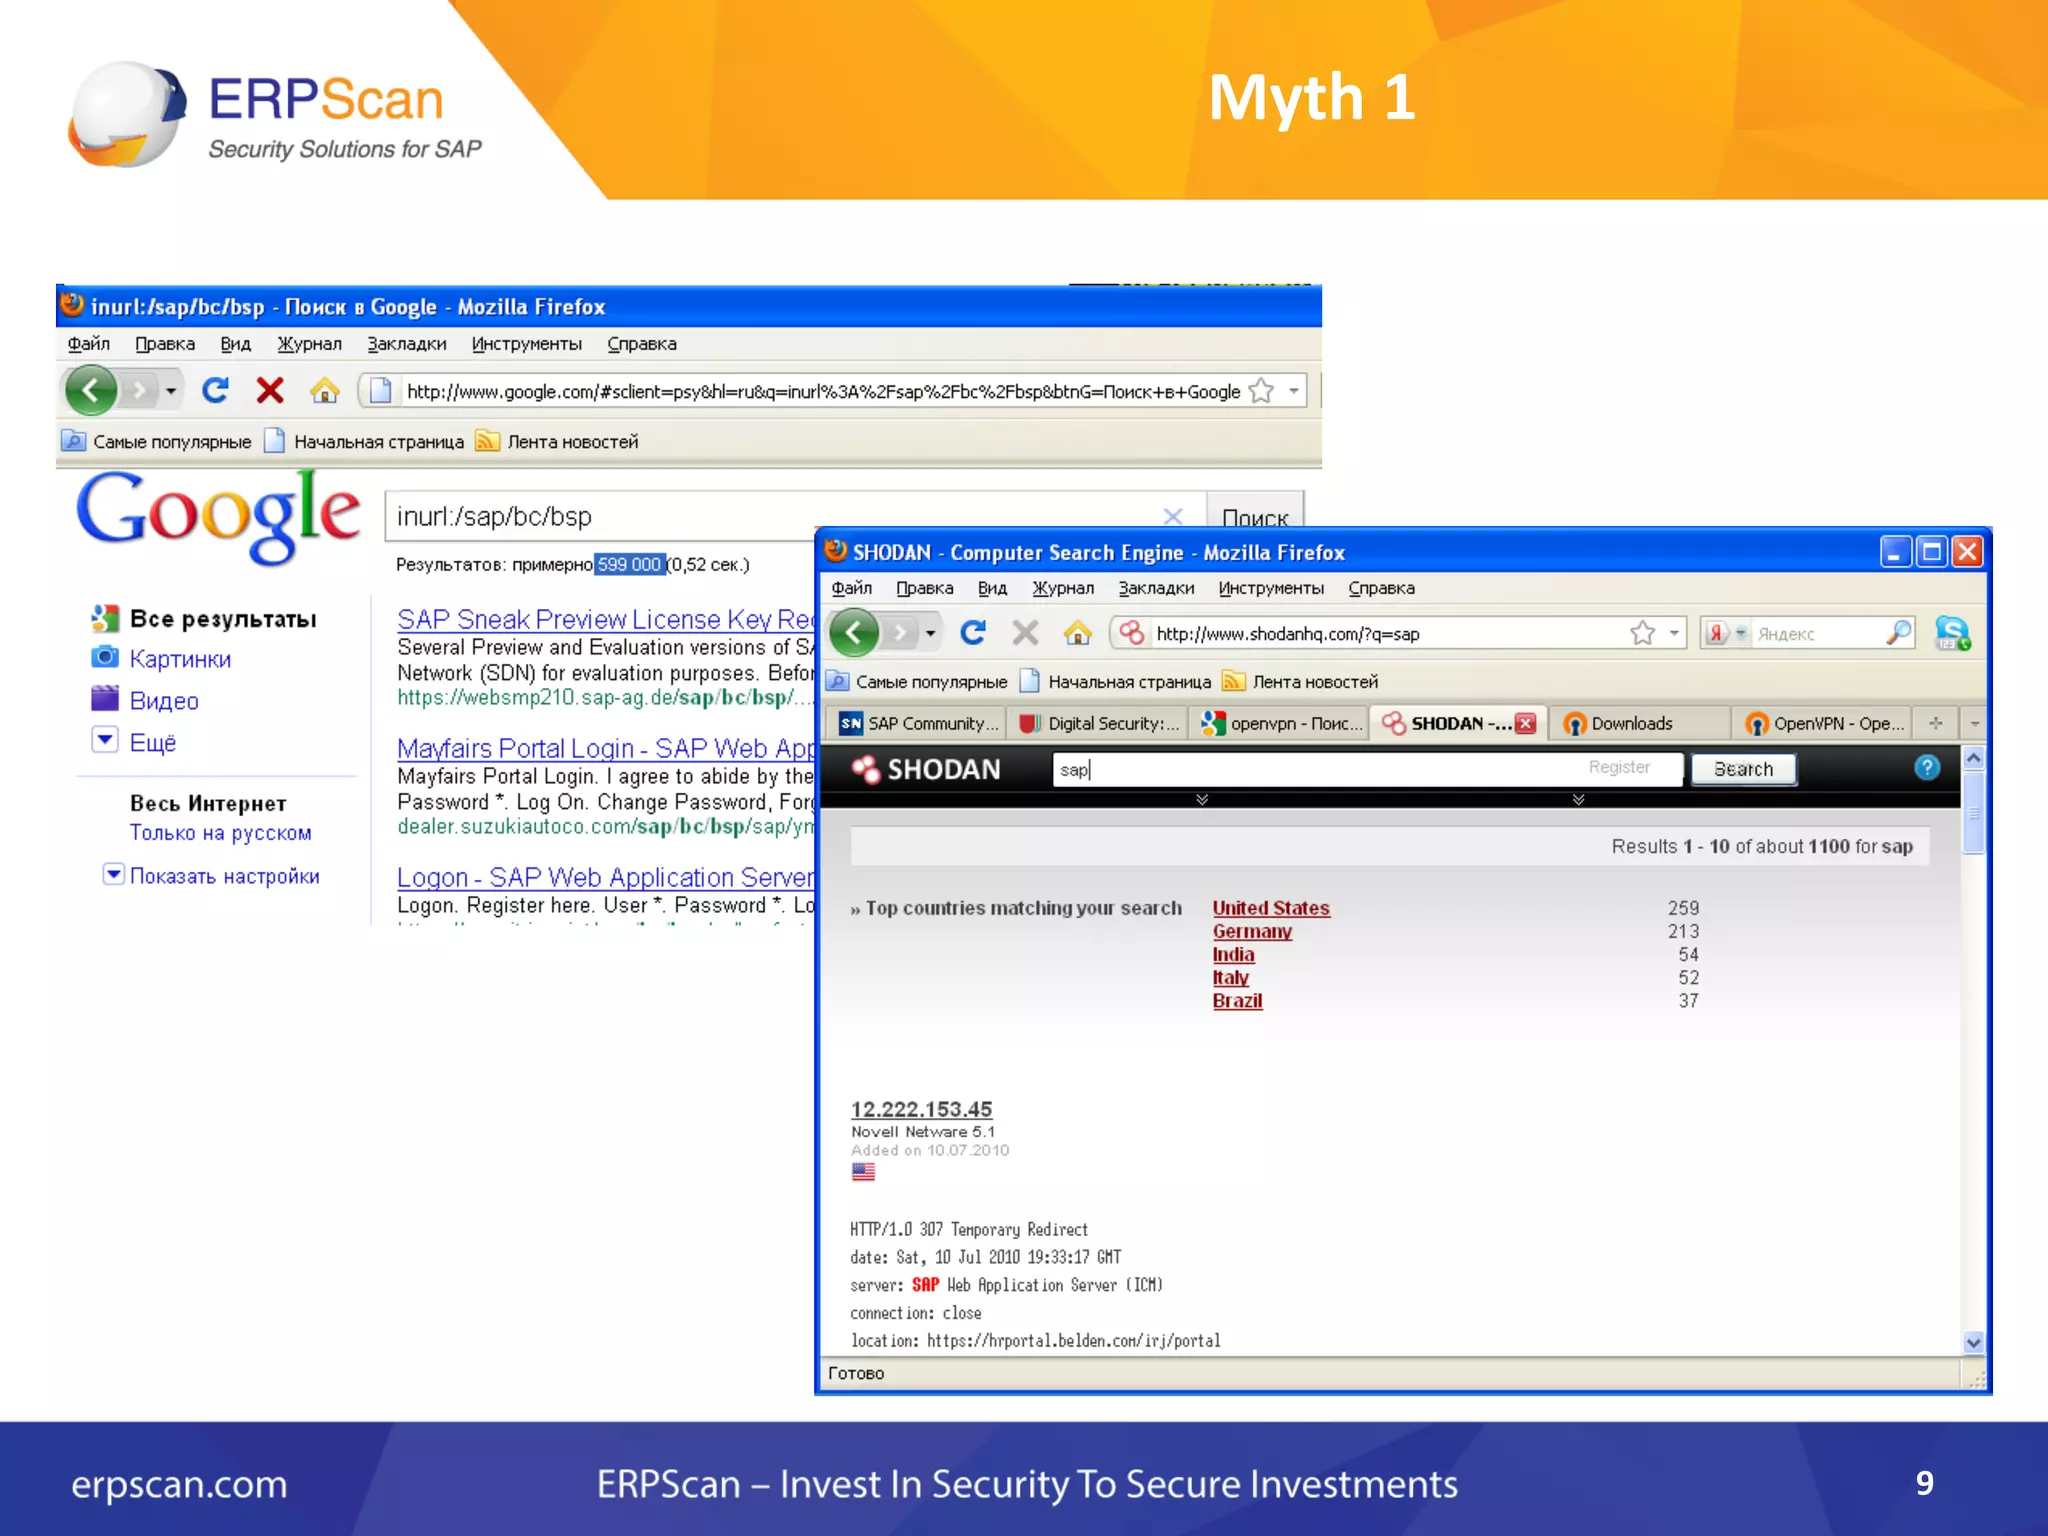This screenshot has height=1536, width=2048.
Task: Open Mayfairs Portal Login result
Action: 606,748
